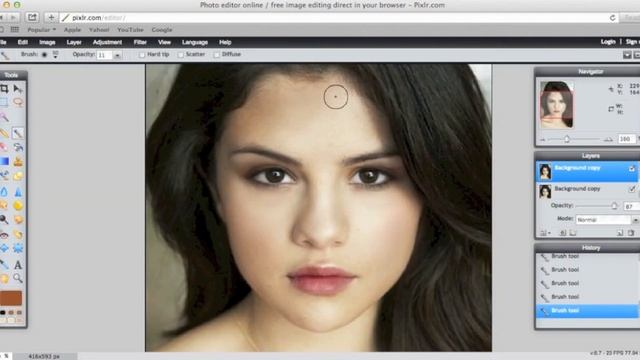The height and width of the screenshot is (360, 640).
Task: Select the Sharpen tool
Action: pos(18,191)
